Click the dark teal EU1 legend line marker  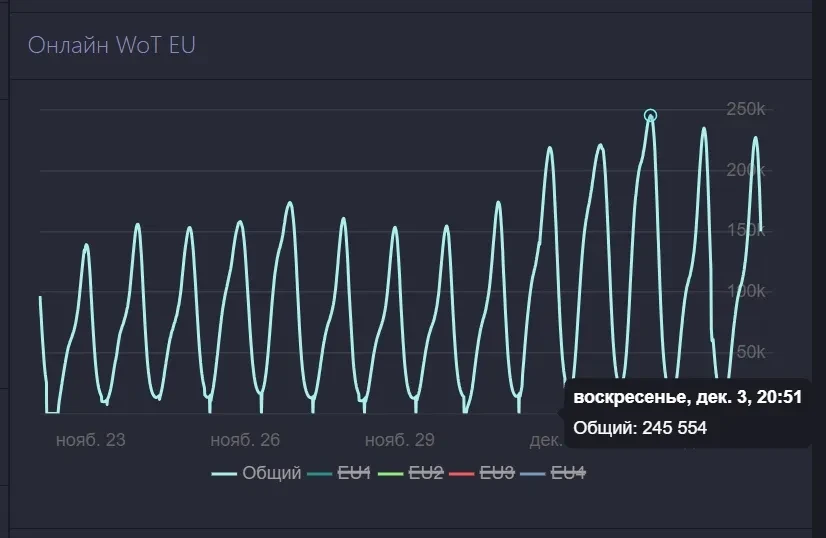tap(320, 473)
